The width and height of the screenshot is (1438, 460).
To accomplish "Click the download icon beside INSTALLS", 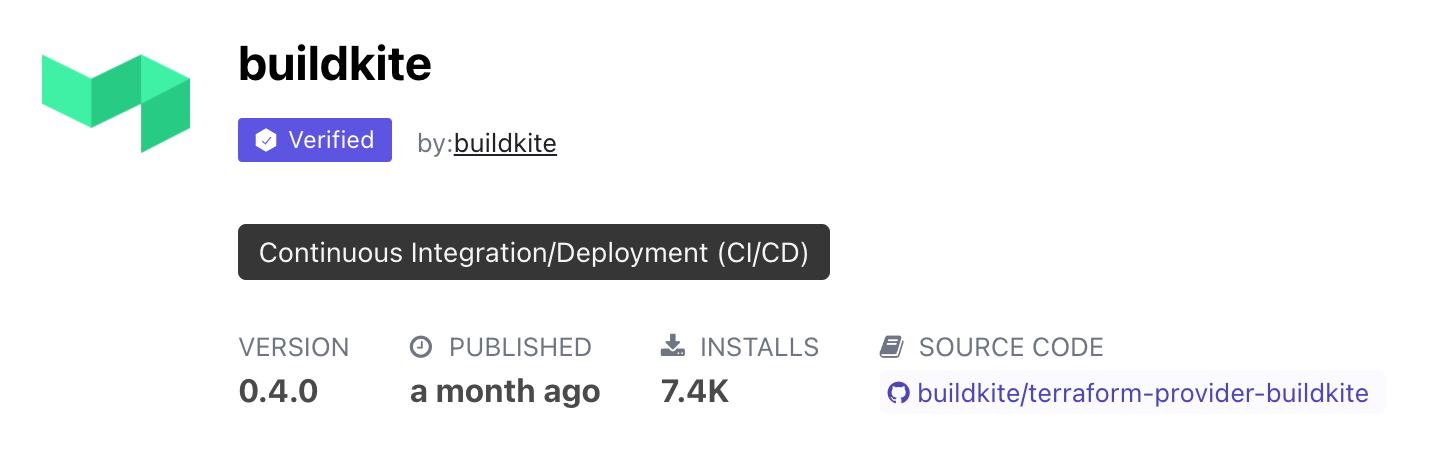I will (673, 347).
